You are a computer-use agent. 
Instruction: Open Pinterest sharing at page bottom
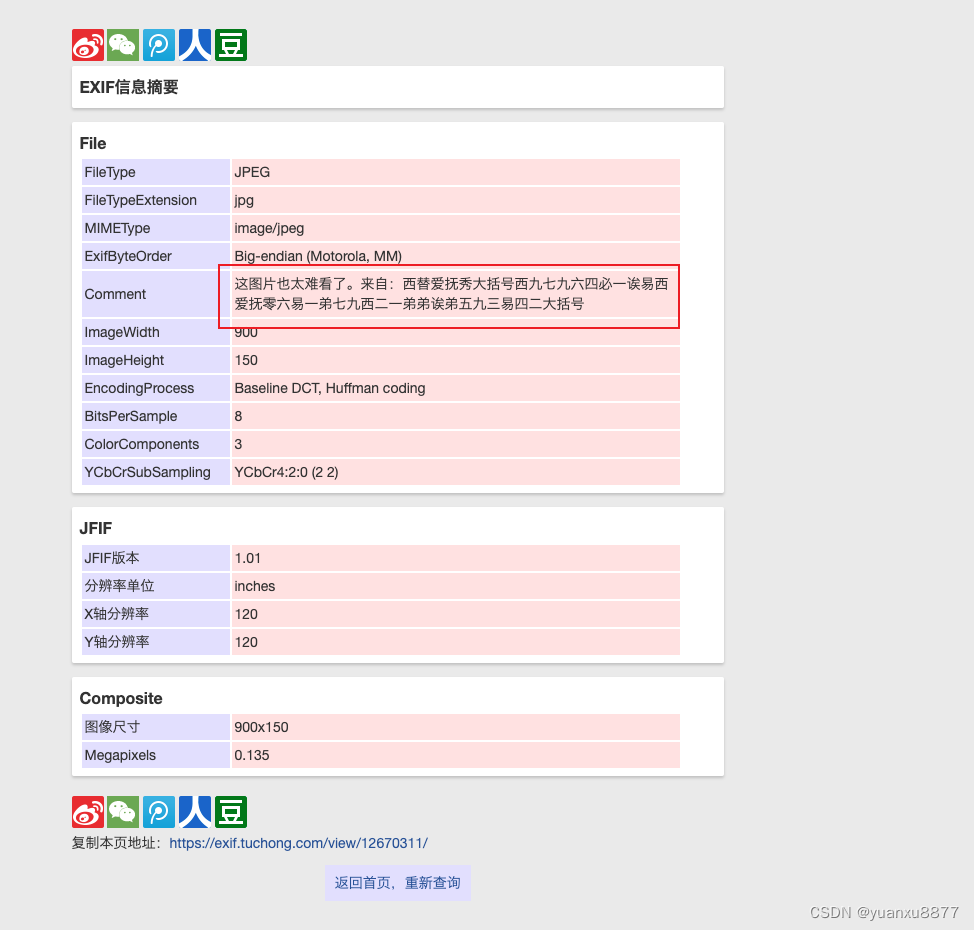point(158,811)
